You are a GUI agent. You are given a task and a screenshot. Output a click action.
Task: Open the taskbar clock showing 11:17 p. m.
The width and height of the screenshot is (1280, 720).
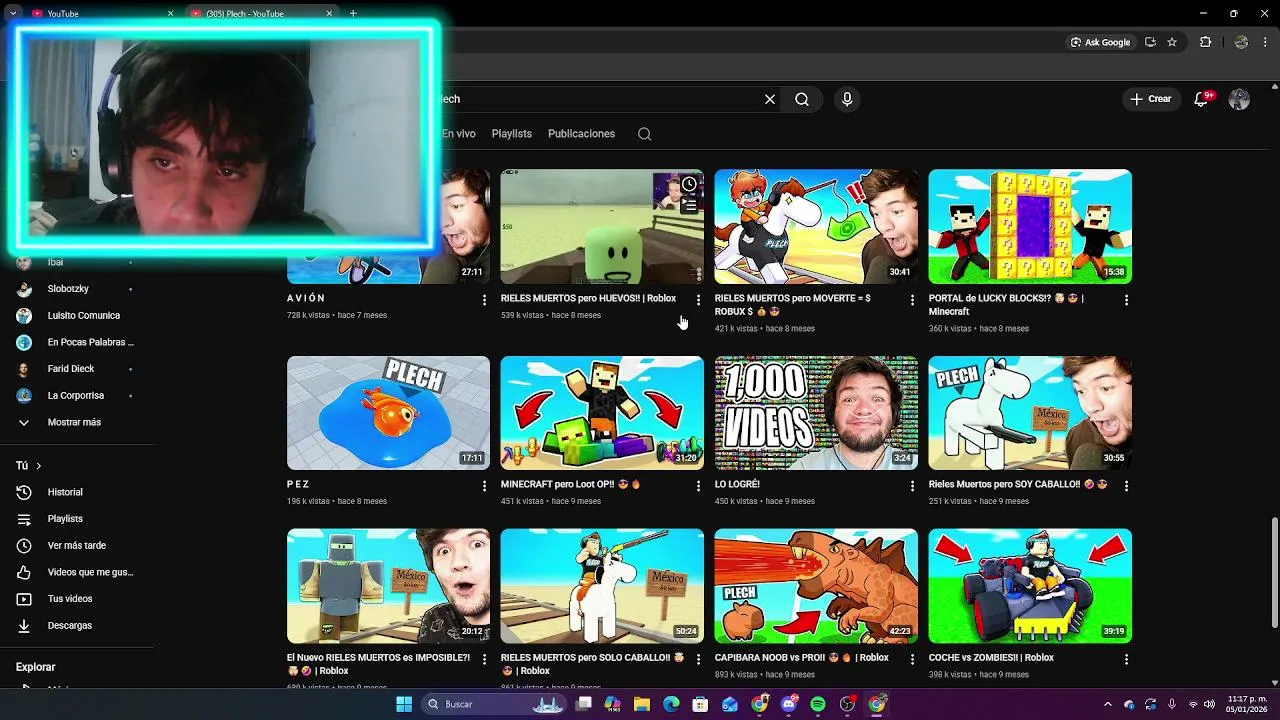1246,704
